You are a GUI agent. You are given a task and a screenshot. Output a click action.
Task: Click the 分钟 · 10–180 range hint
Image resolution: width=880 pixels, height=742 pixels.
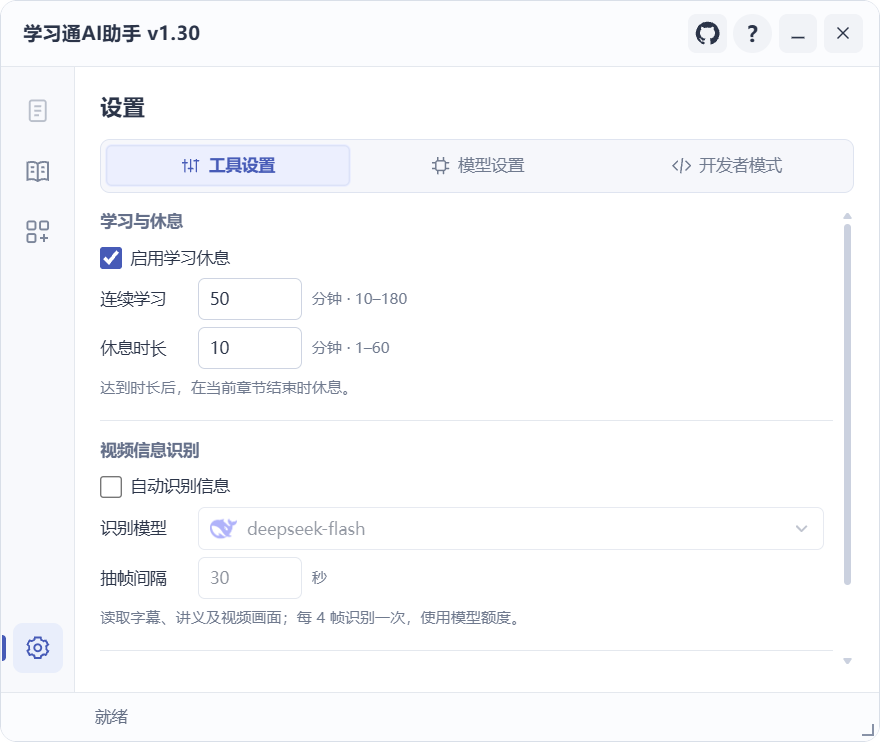pos(359,299)
